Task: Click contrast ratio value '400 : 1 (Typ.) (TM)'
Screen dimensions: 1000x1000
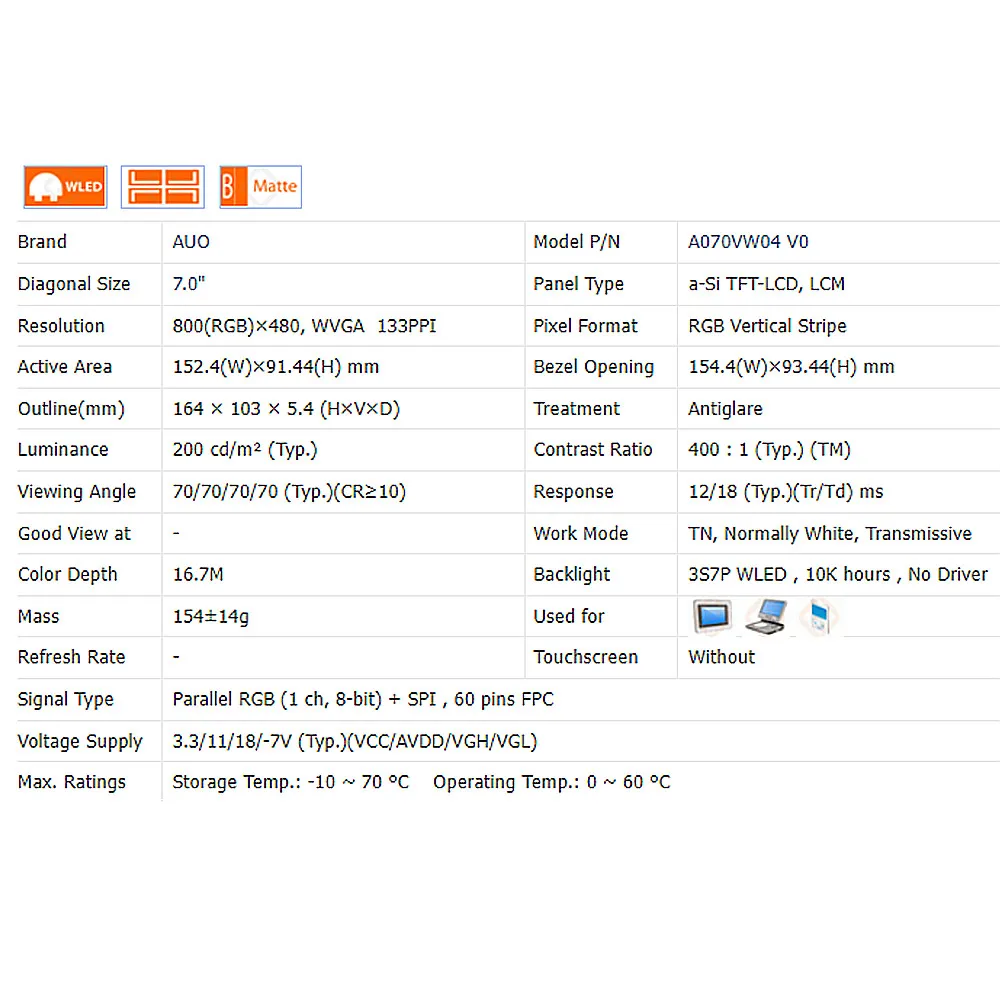Action: point(769,450)
